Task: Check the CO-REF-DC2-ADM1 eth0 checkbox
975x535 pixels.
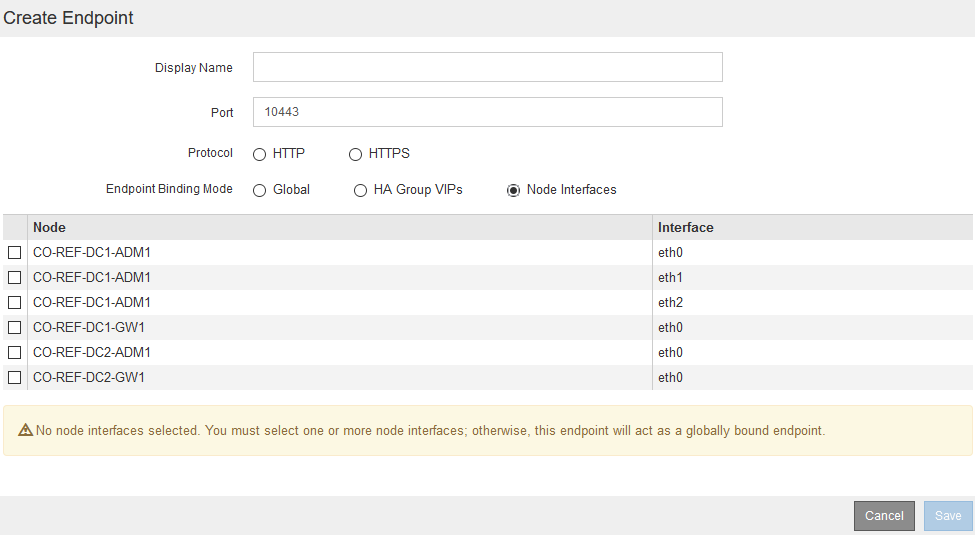Action: pyautogui.click(x=15, y=353)
